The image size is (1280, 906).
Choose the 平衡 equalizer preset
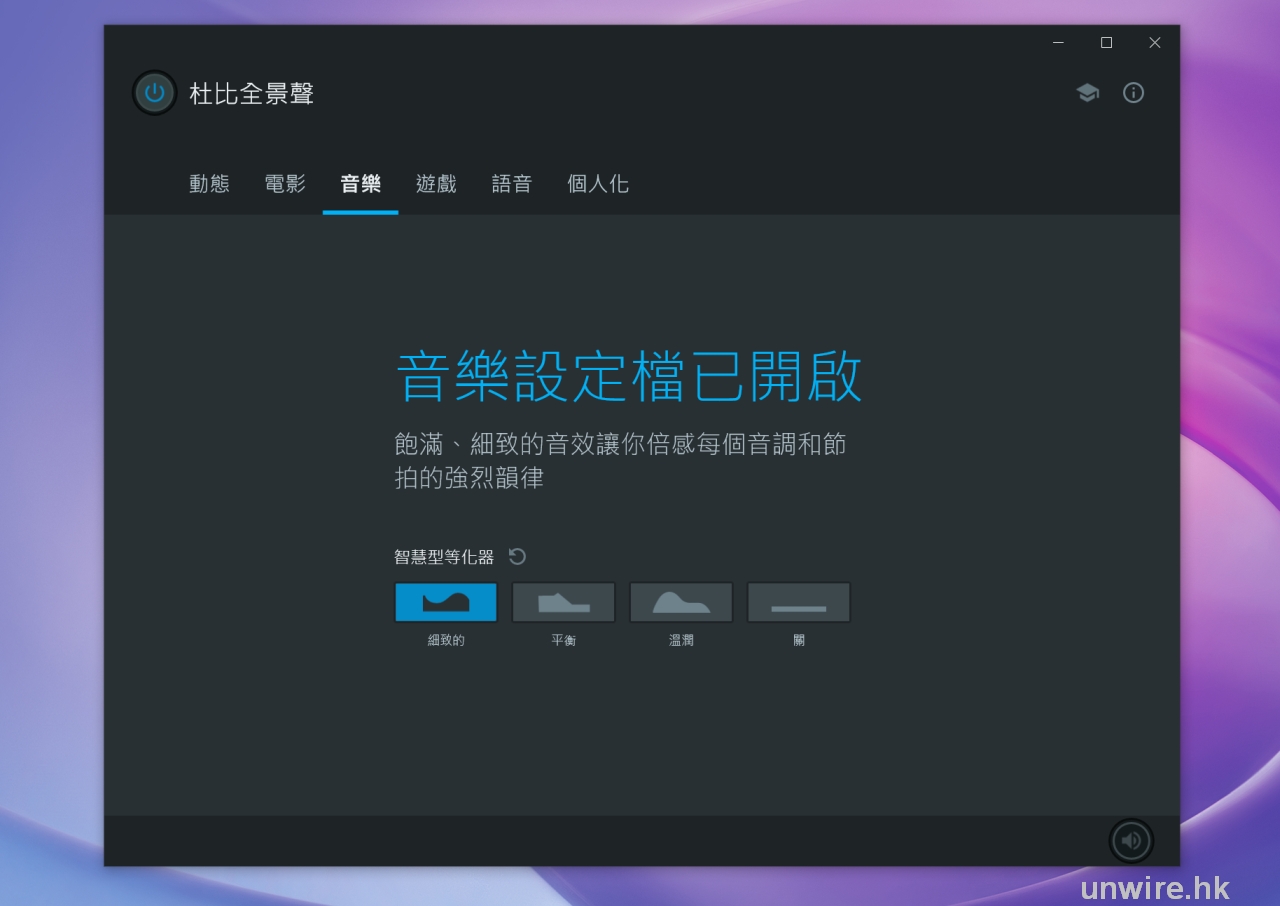tap(563, 603)
